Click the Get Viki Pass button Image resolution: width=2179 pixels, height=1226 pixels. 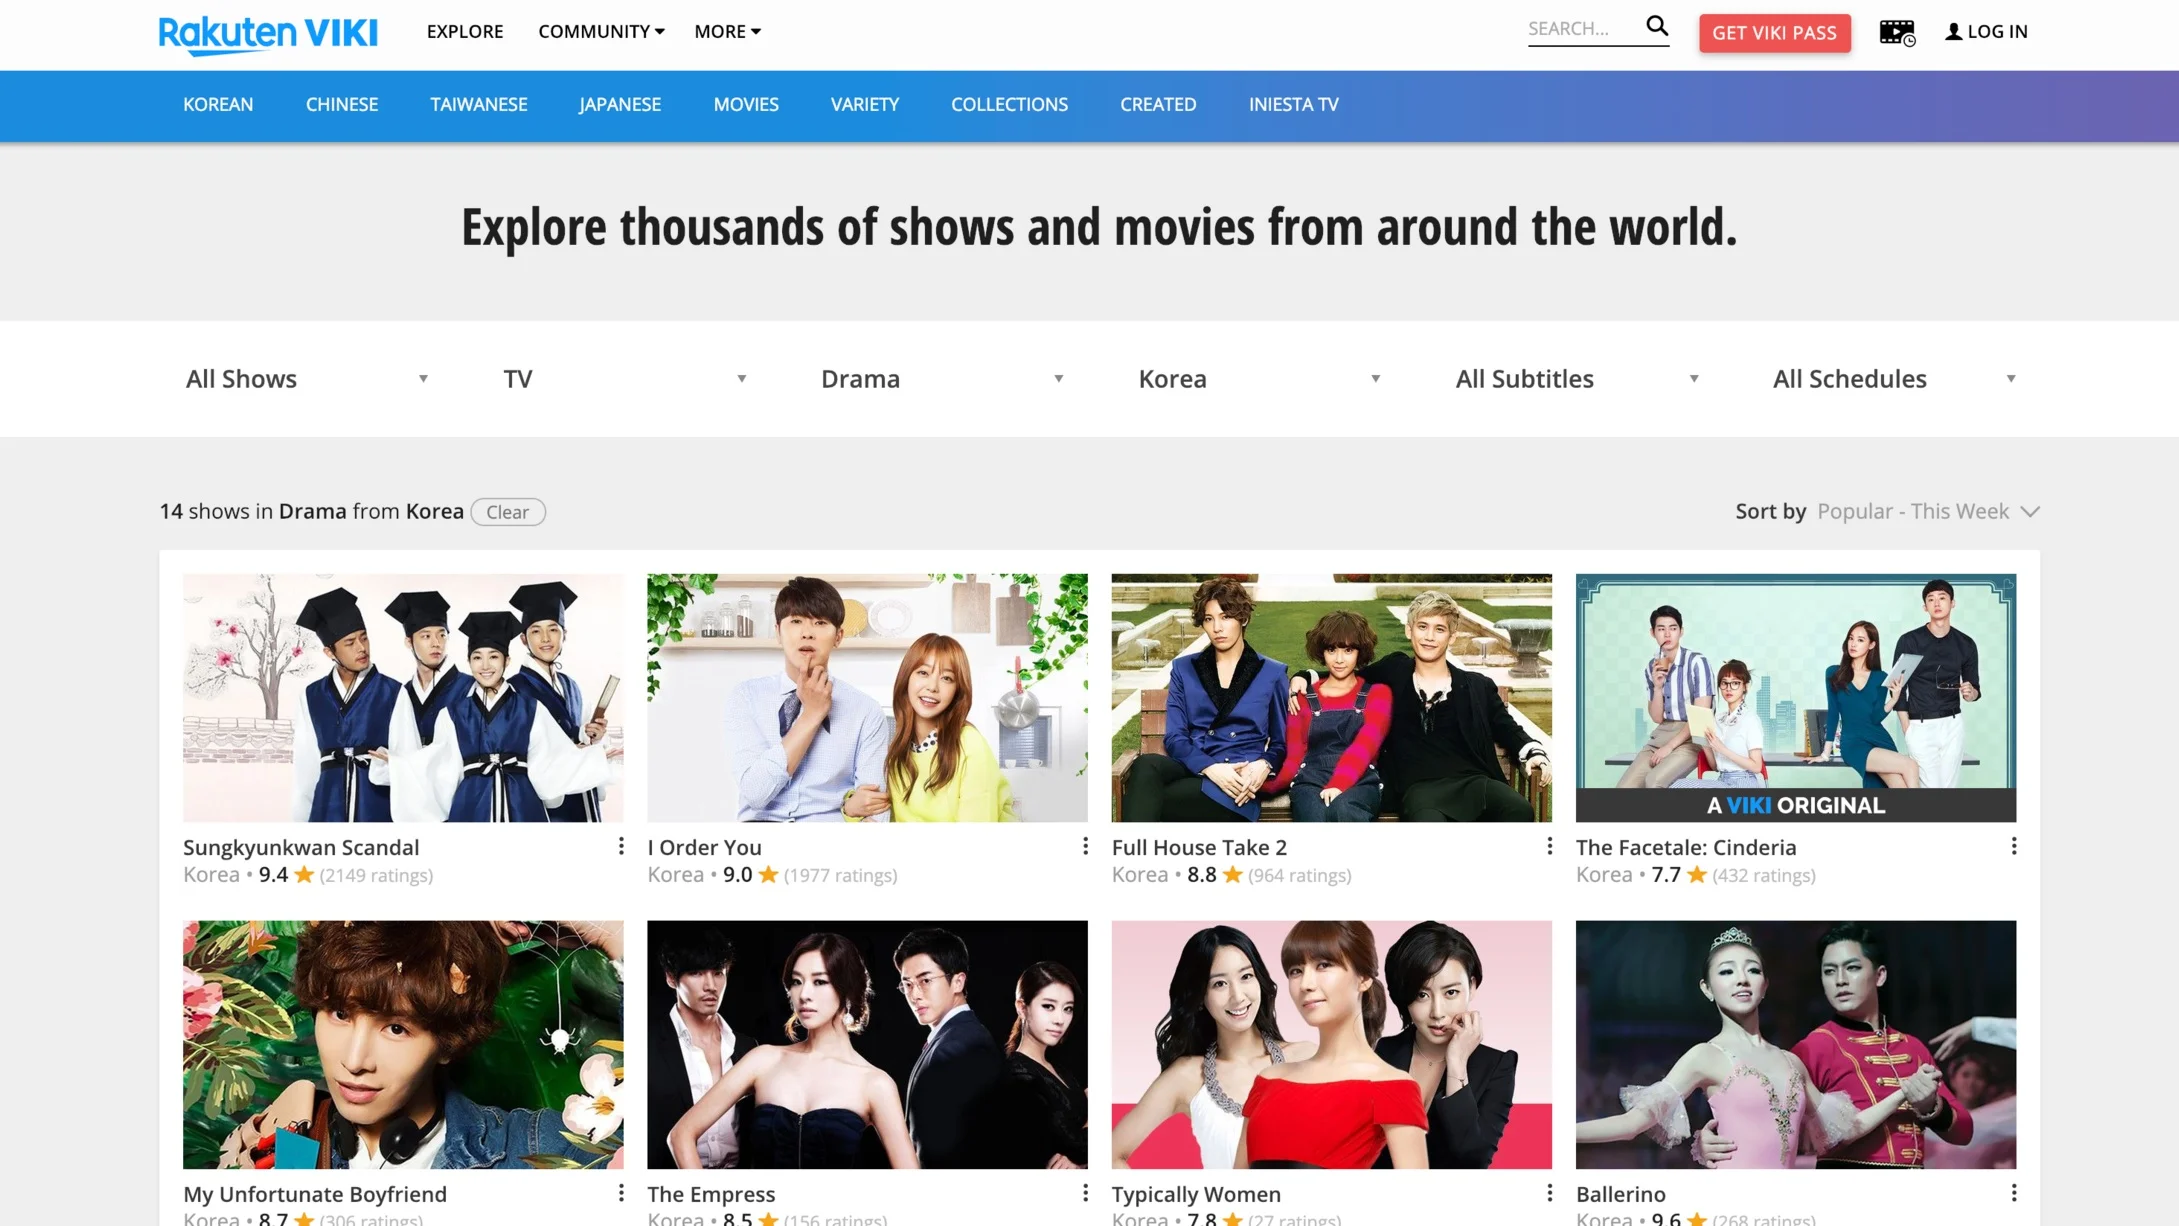click(x=1775, y=33)
